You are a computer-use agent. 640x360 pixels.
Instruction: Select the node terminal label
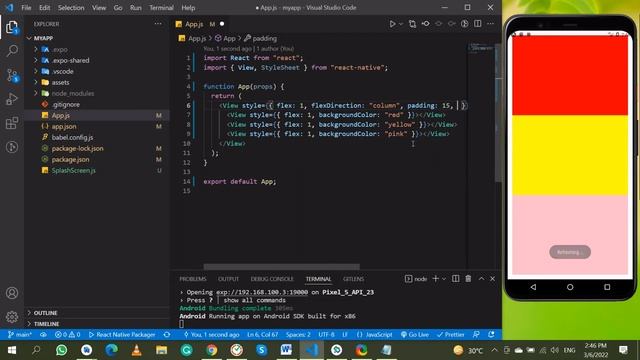coord(416,279)
